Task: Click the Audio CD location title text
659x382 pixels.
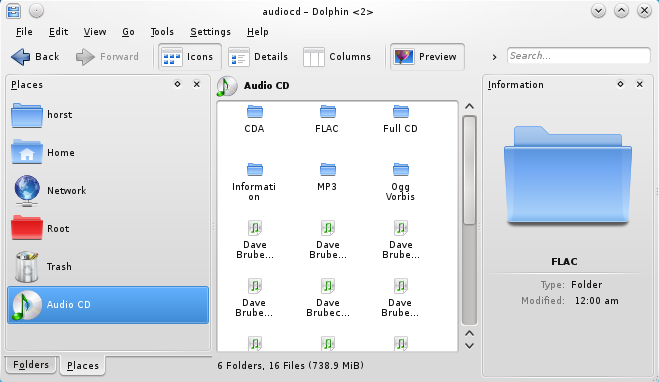Action: coord(266,86)
